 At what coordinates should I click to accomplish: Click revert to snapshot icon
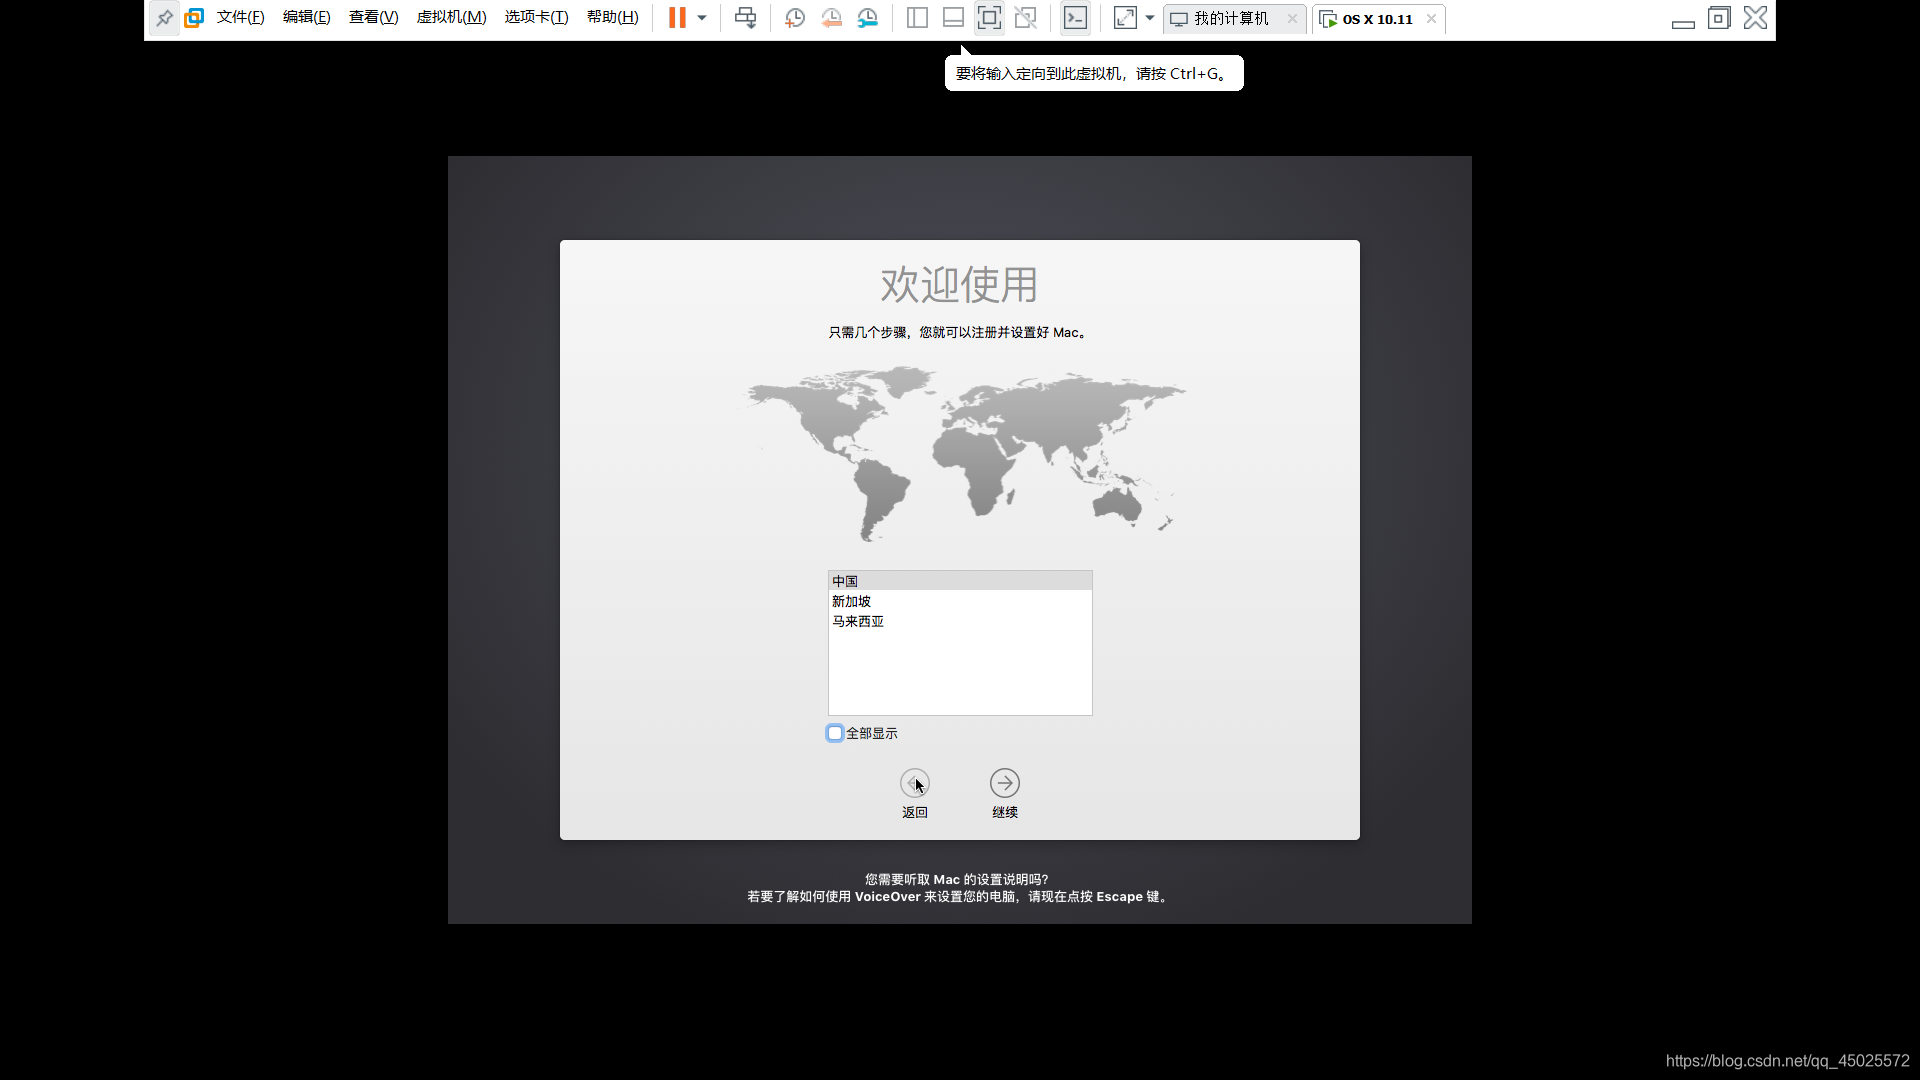point(831,18)
